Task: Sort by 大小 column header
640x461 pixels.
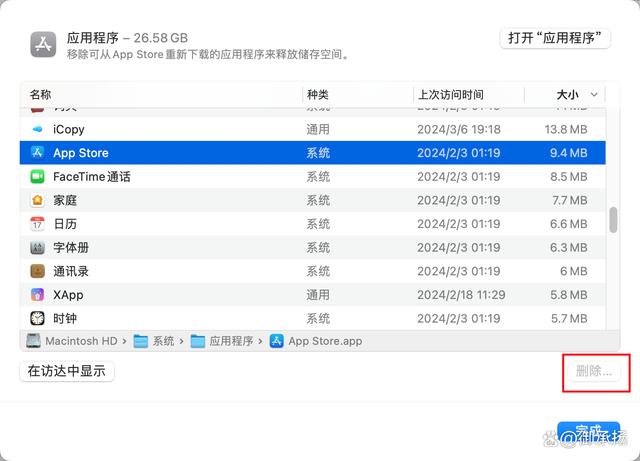Action: (568, 95)
